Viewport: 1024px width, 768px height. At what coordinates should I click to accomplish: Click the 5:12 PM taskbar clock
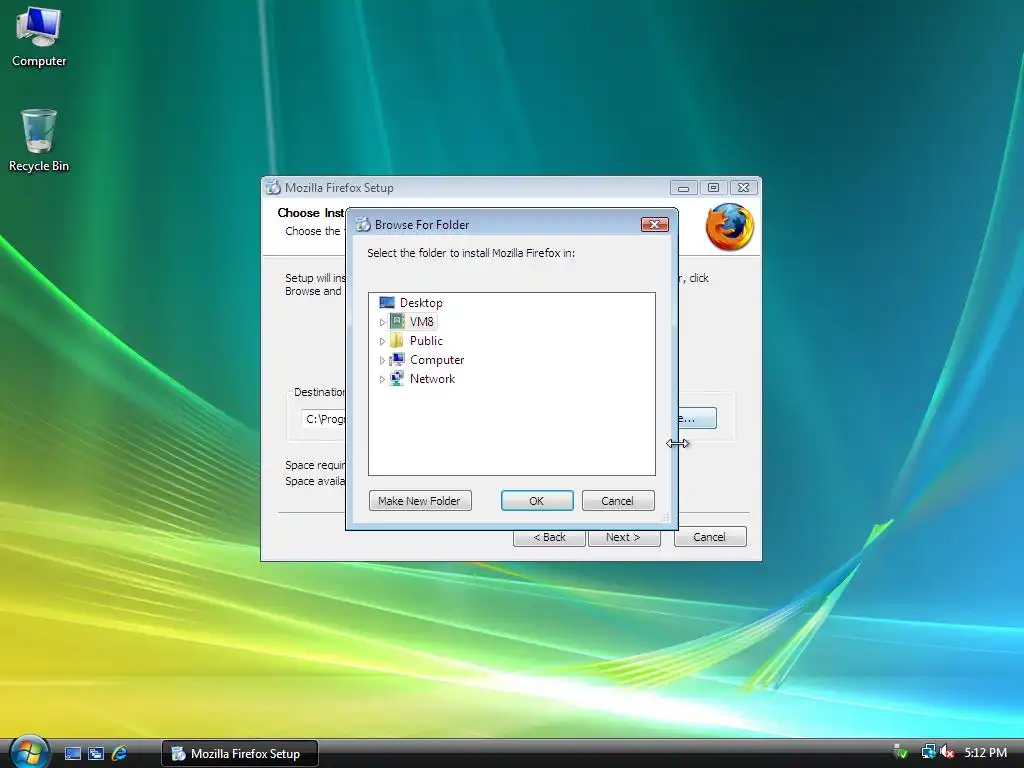[x=985, y=752]
